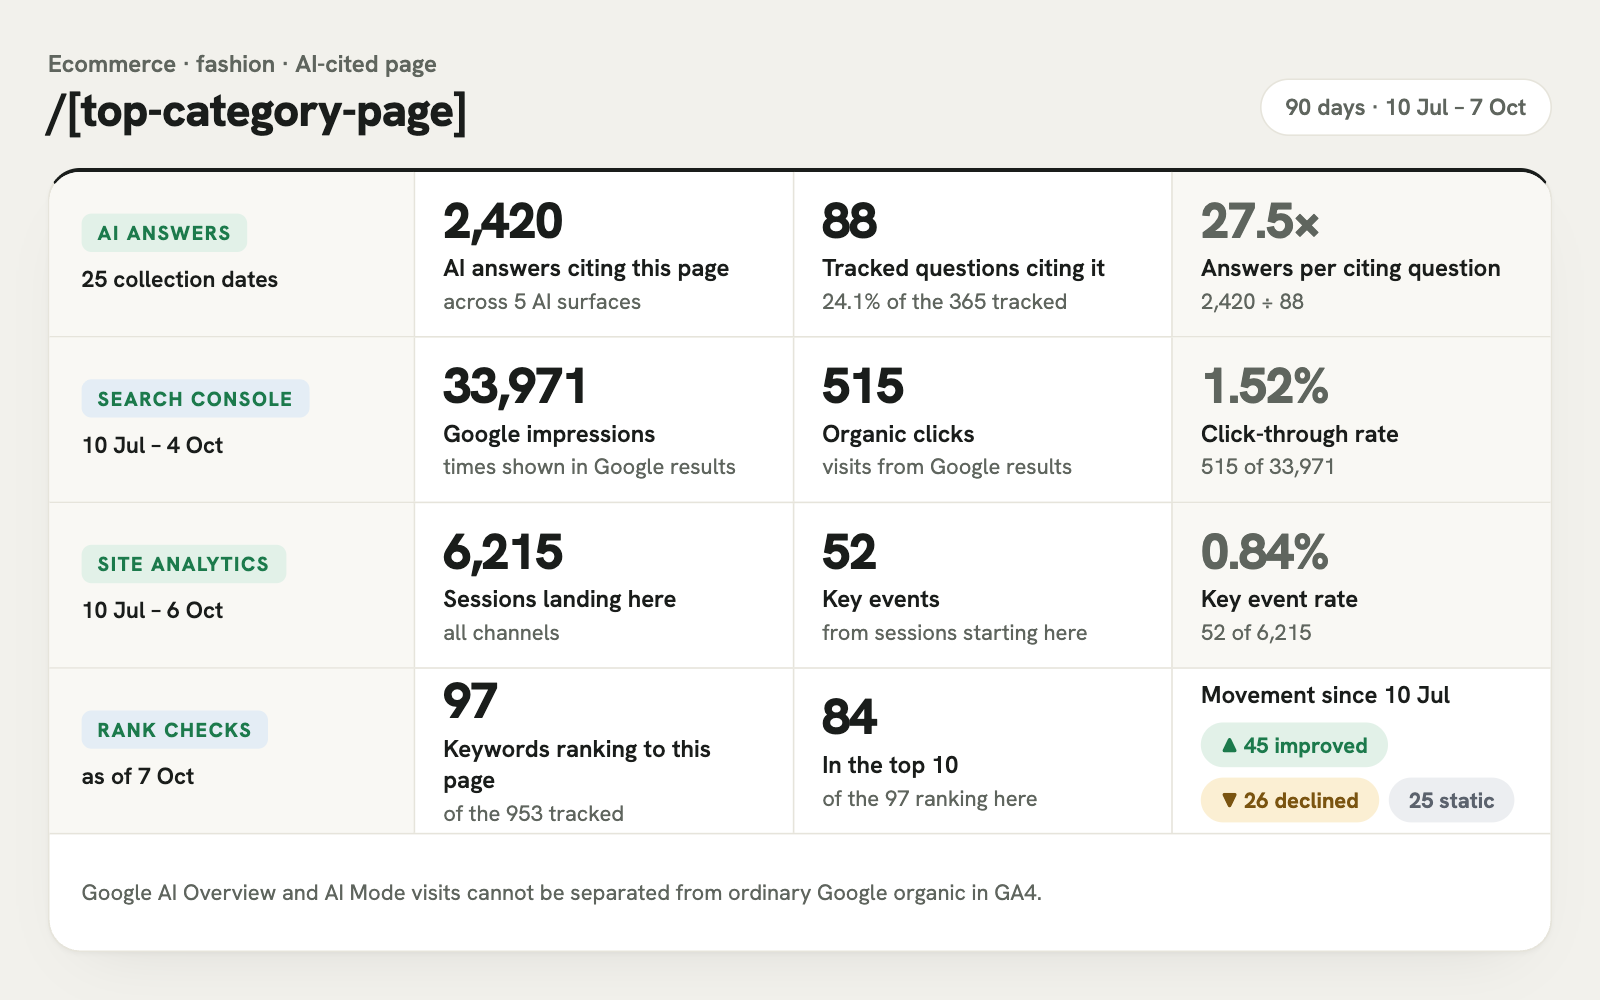Viewport: 1600px width, 1000px height.
Task: Click the 88 tracked questions value
Action: click(x=849, y=221)
